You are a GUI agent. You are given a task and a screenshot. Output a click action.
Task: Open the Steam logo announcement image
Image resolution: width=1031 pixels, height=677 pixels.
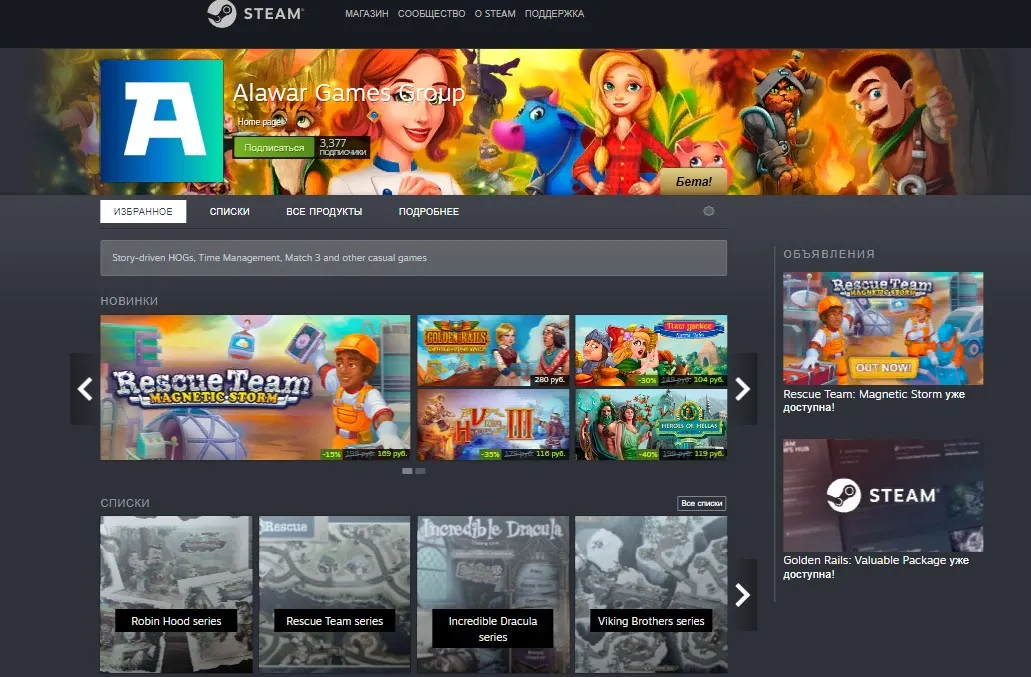point(883,495)
